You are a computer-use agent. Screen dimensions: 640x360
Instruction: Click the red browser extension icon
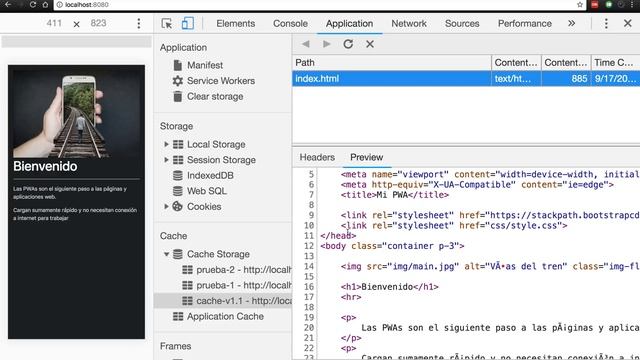coord(595,4)
